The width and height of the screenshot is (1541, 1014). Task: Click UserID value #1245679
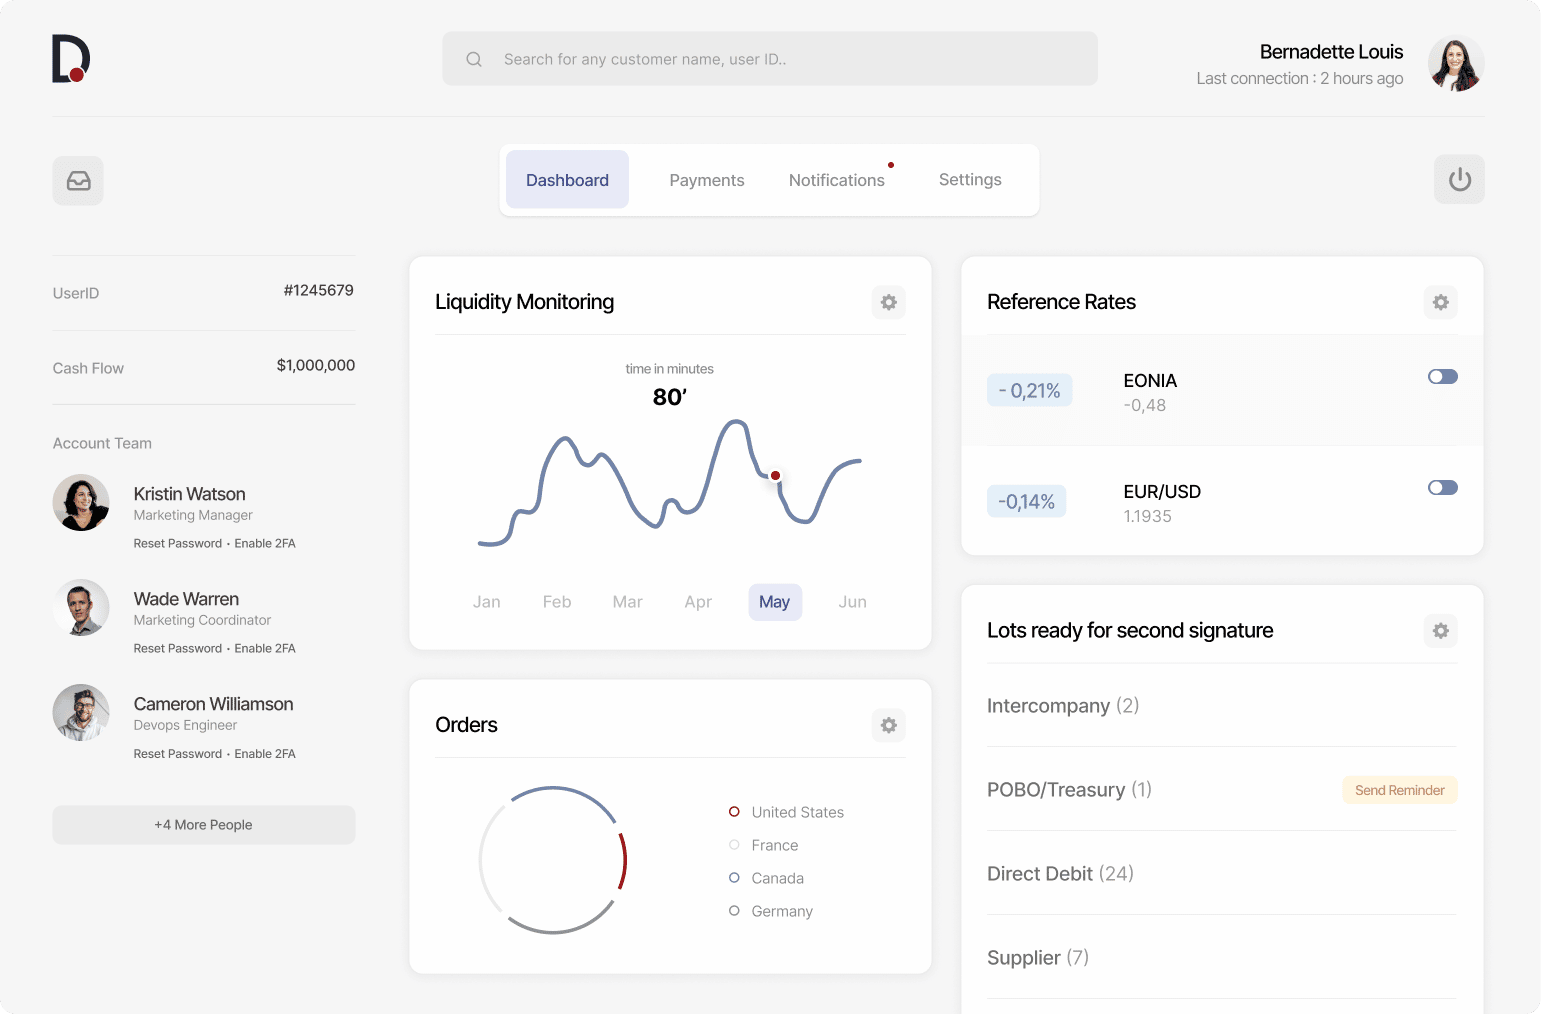pos(319,290)
